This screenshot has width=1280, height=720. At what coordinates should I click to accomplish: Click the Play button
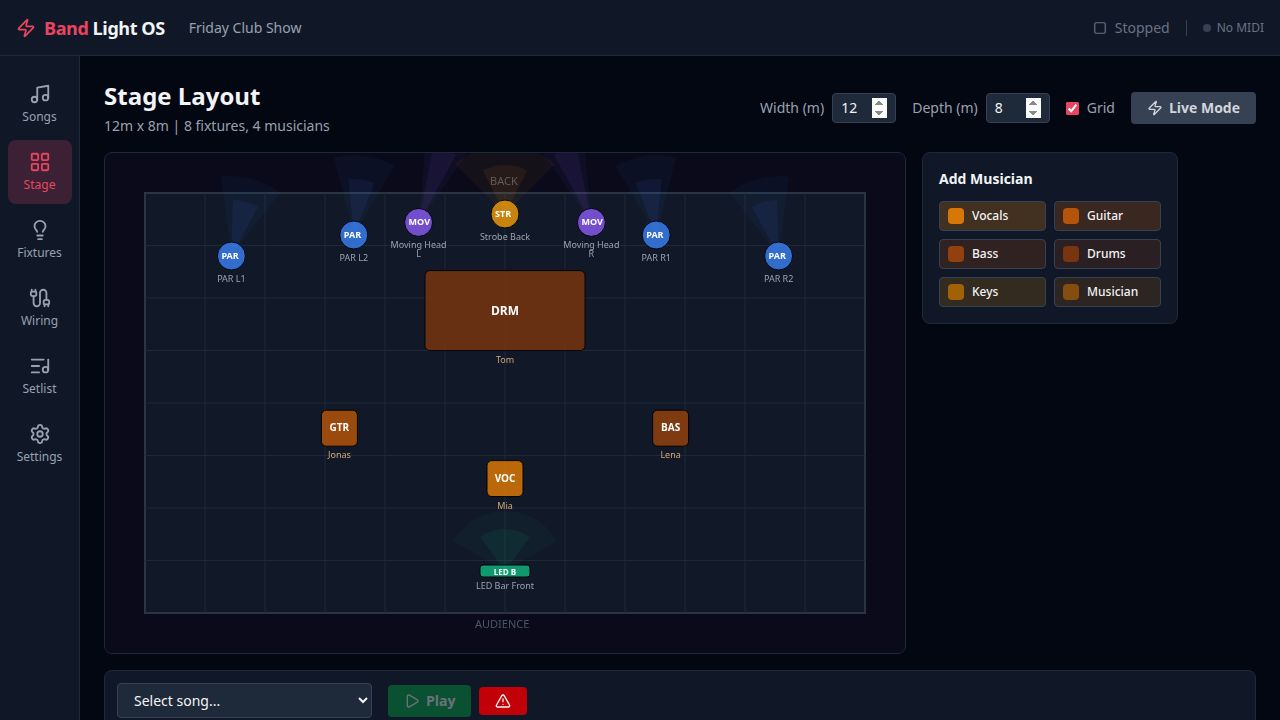click(429, 701)
